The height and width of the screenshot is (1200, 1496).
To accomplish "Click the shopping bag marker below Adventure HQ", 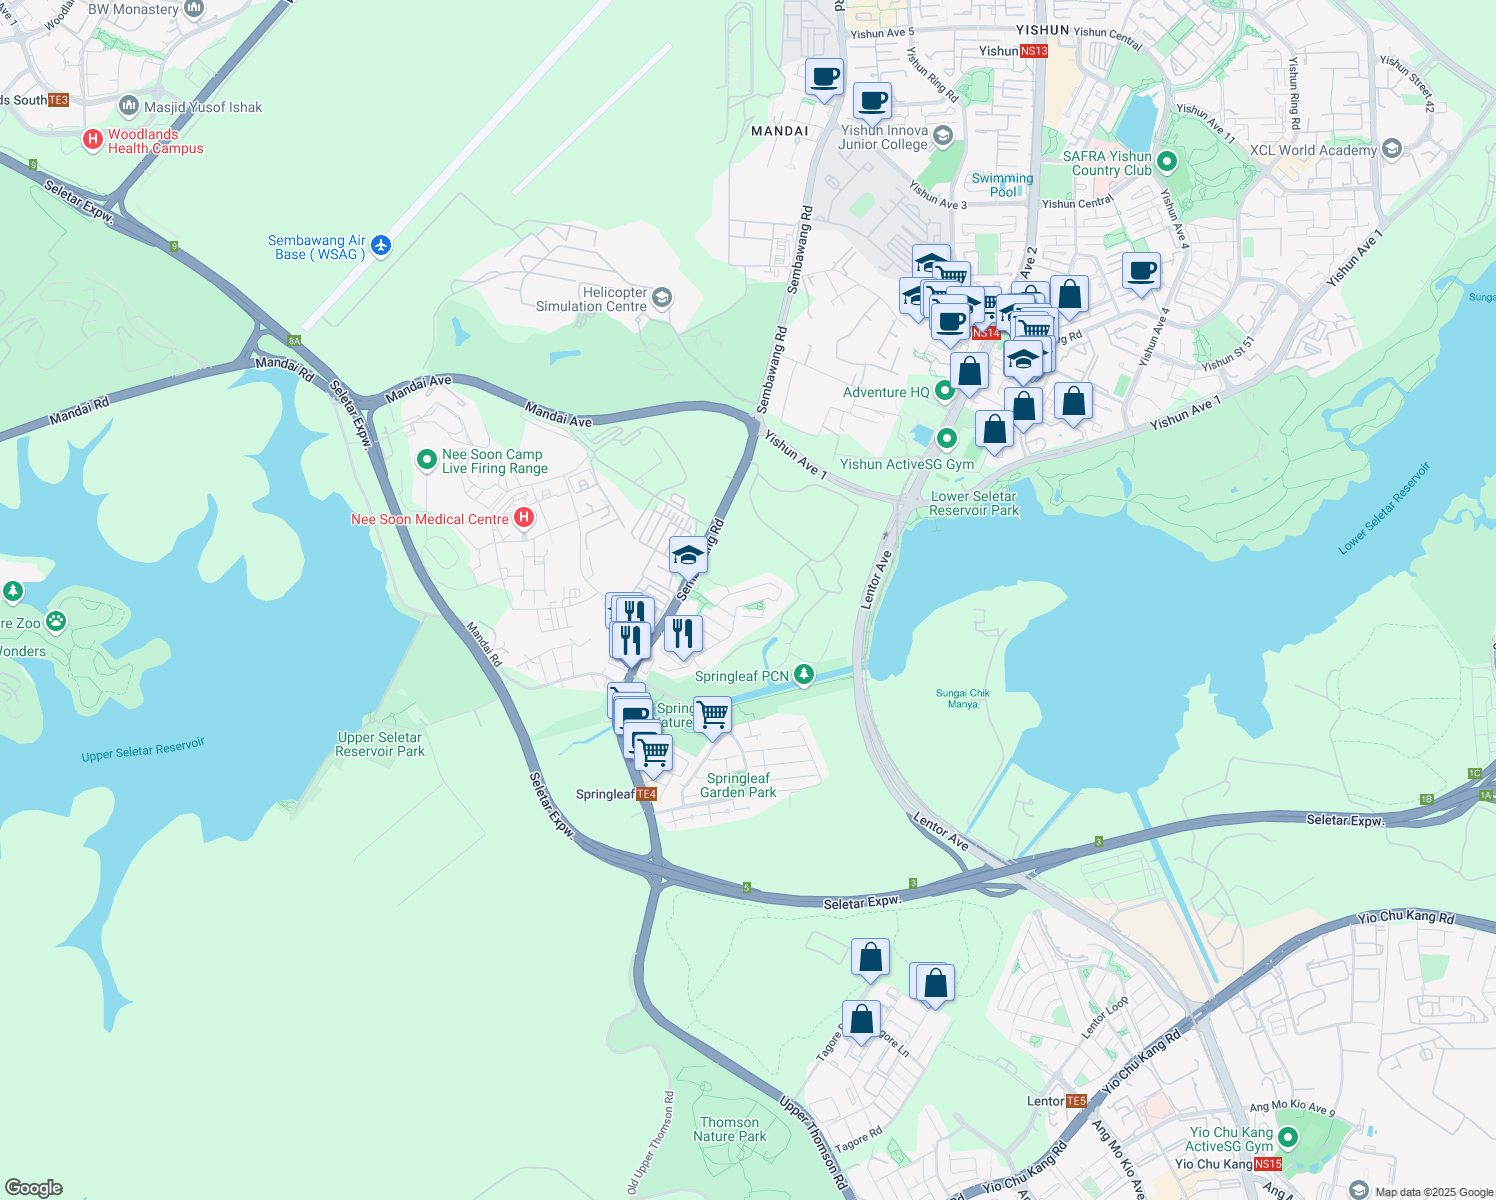I will coord(995,432).
